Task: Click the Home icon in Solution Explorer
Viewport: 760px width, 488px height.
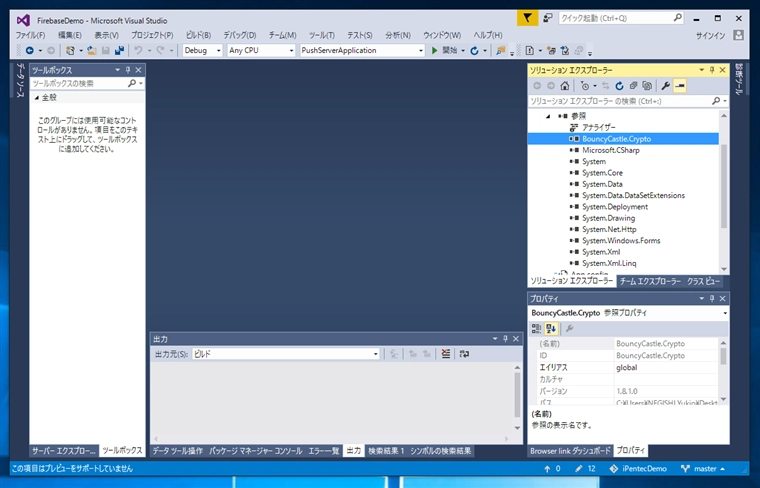Action: [x=565, y=86]
